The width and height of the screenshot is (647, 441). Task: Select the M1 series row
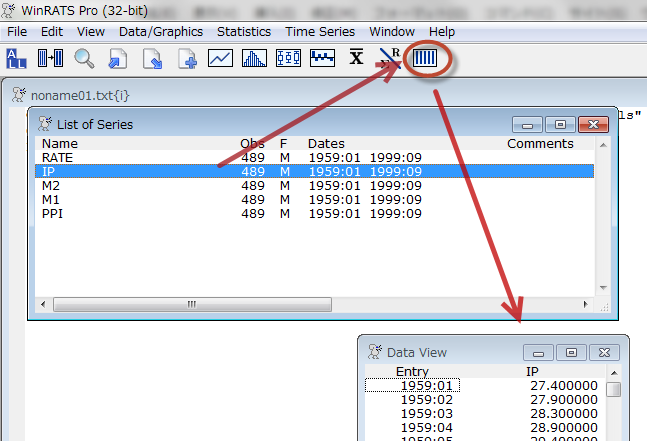(x=314, y=200)
